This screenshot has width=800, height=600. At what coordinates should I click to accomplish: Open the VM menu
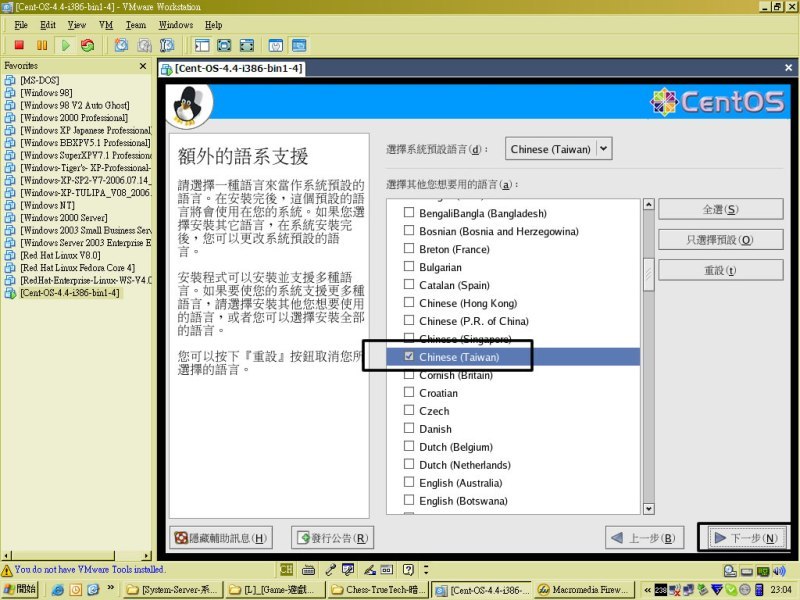(106, 25)
